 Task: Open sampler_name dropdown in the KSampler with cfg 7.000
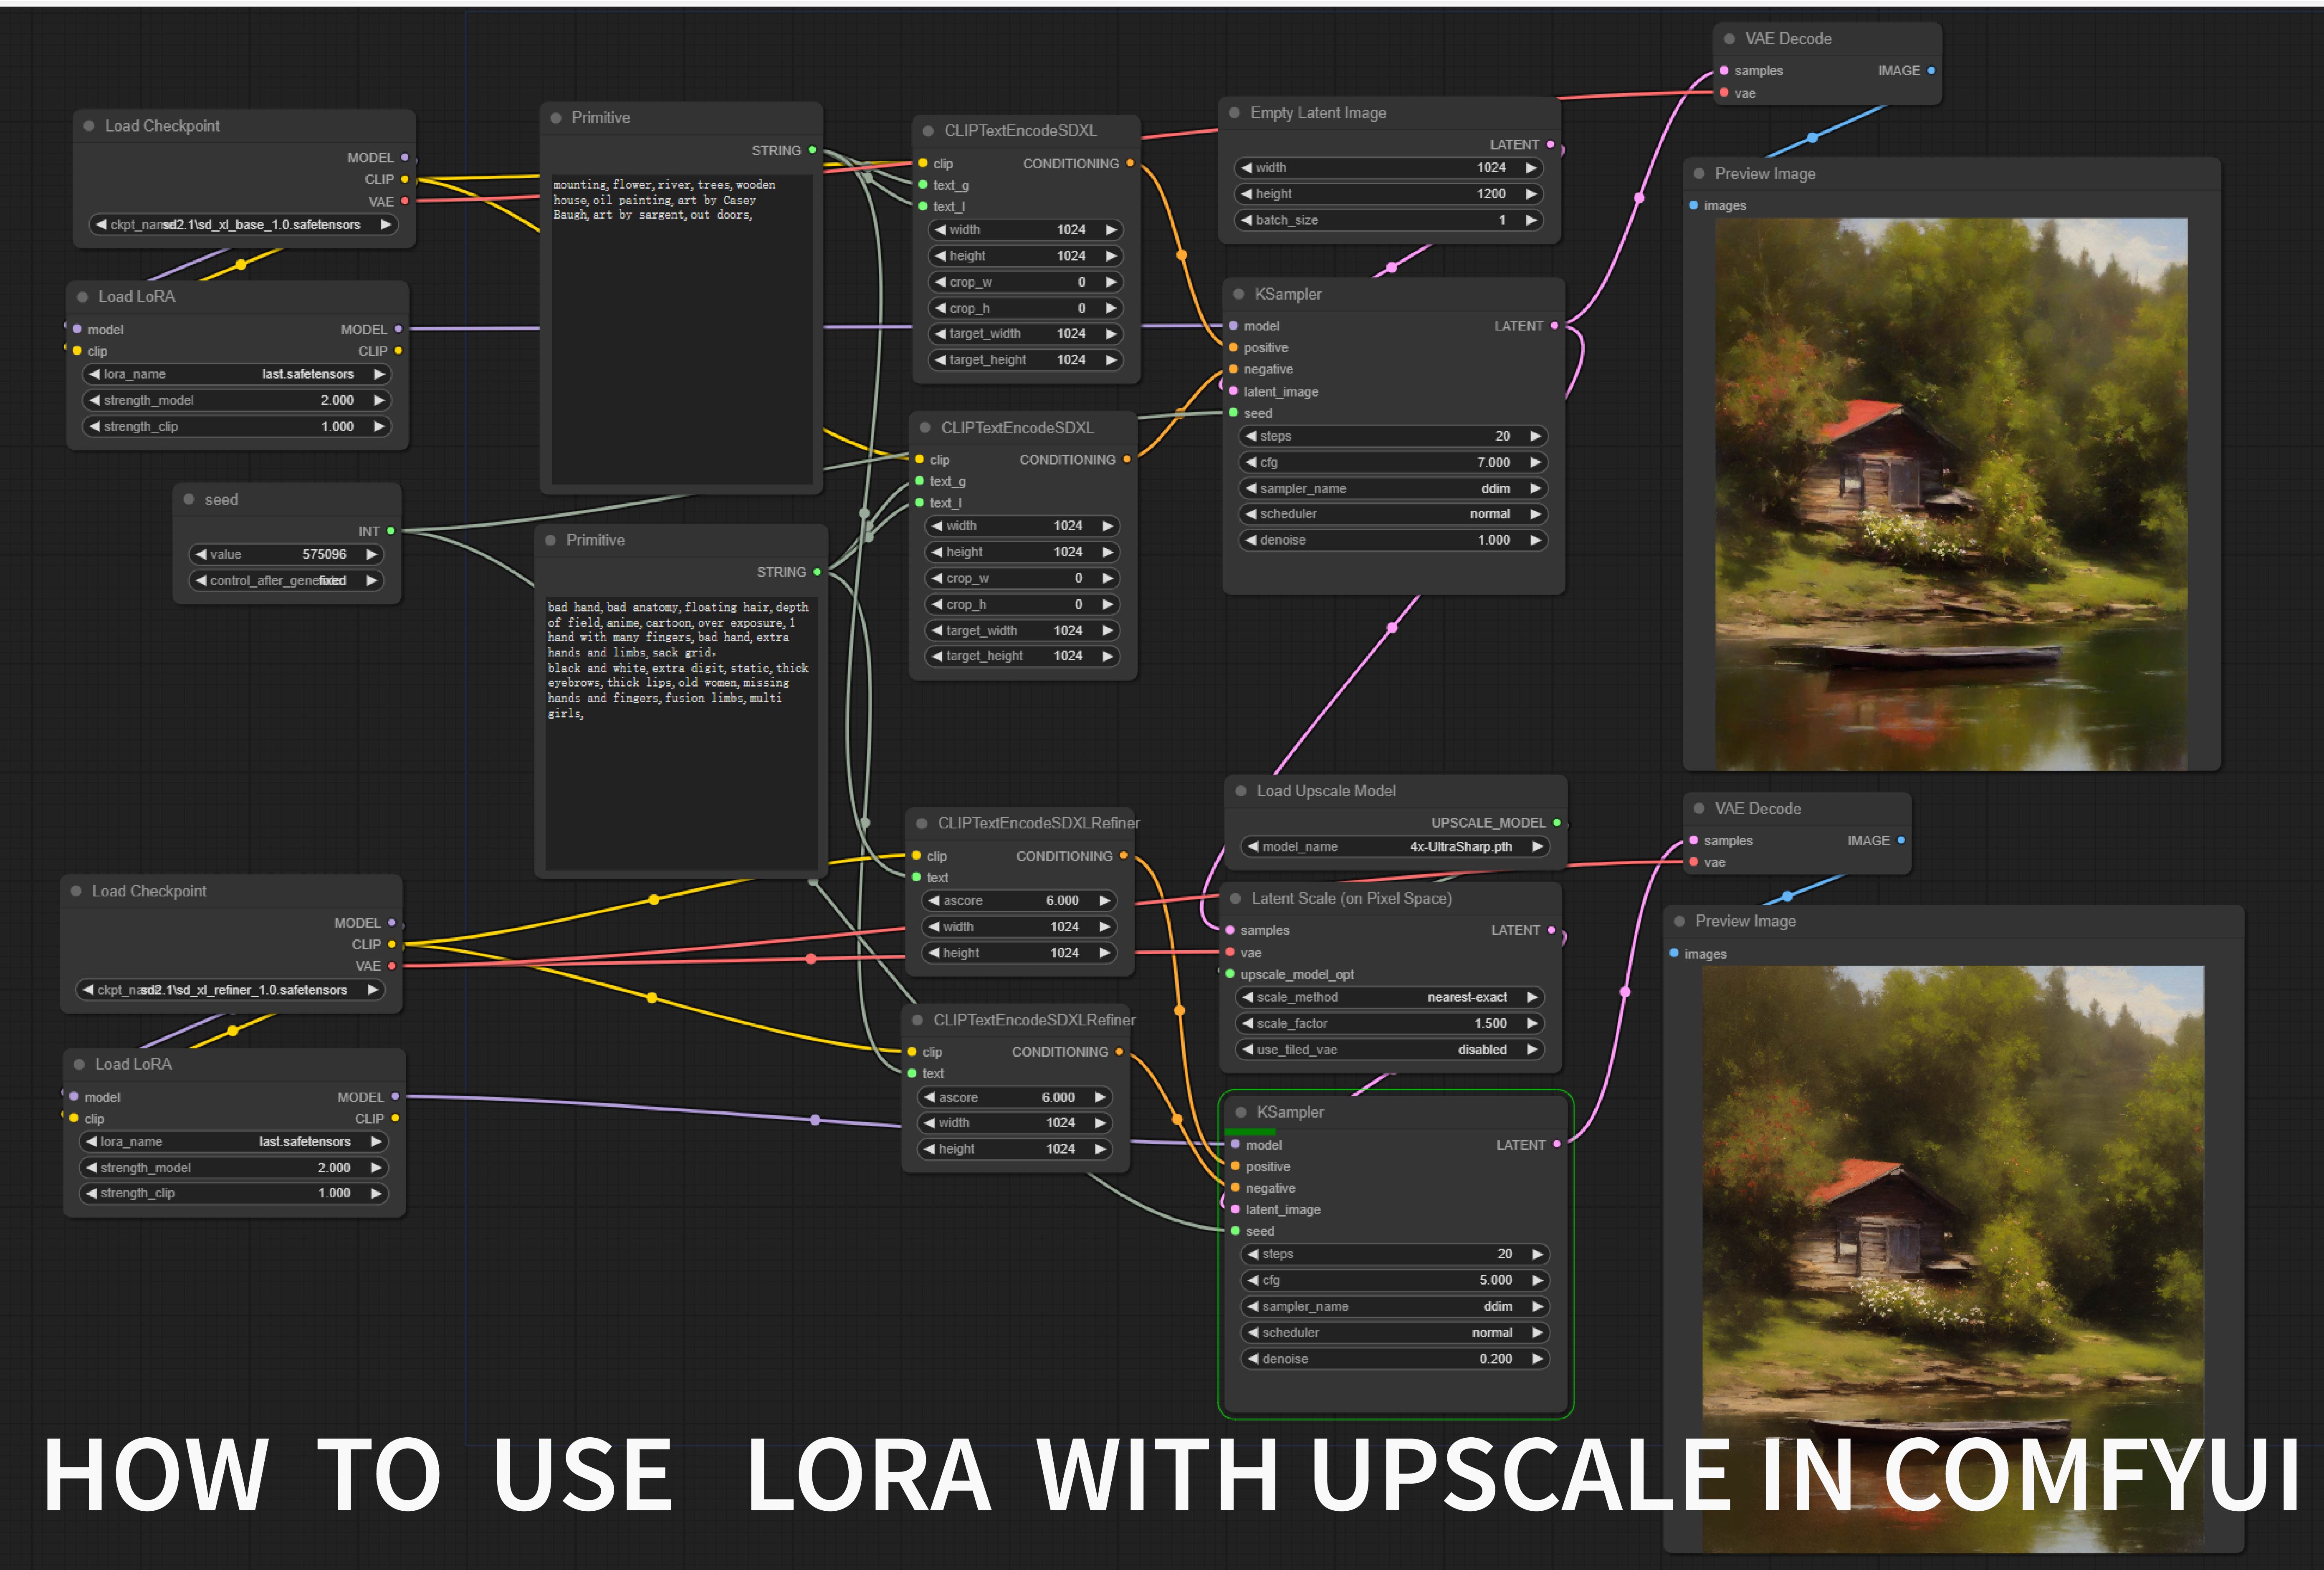[1393, 489]
